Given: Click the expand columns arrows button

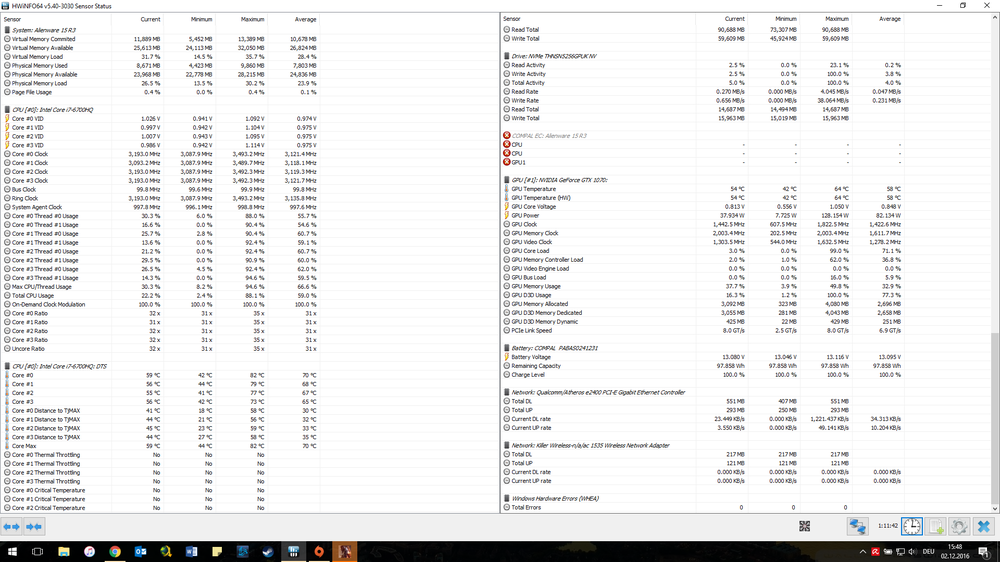Looking at the screenshot, I should click(x=12, y=526).
